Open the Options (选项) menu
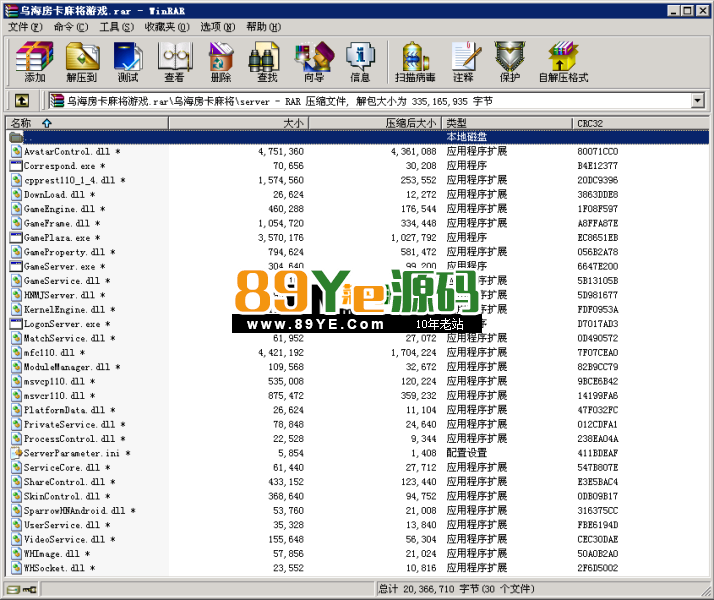This screenshot has height=600, width=714. tap(218, 27)
